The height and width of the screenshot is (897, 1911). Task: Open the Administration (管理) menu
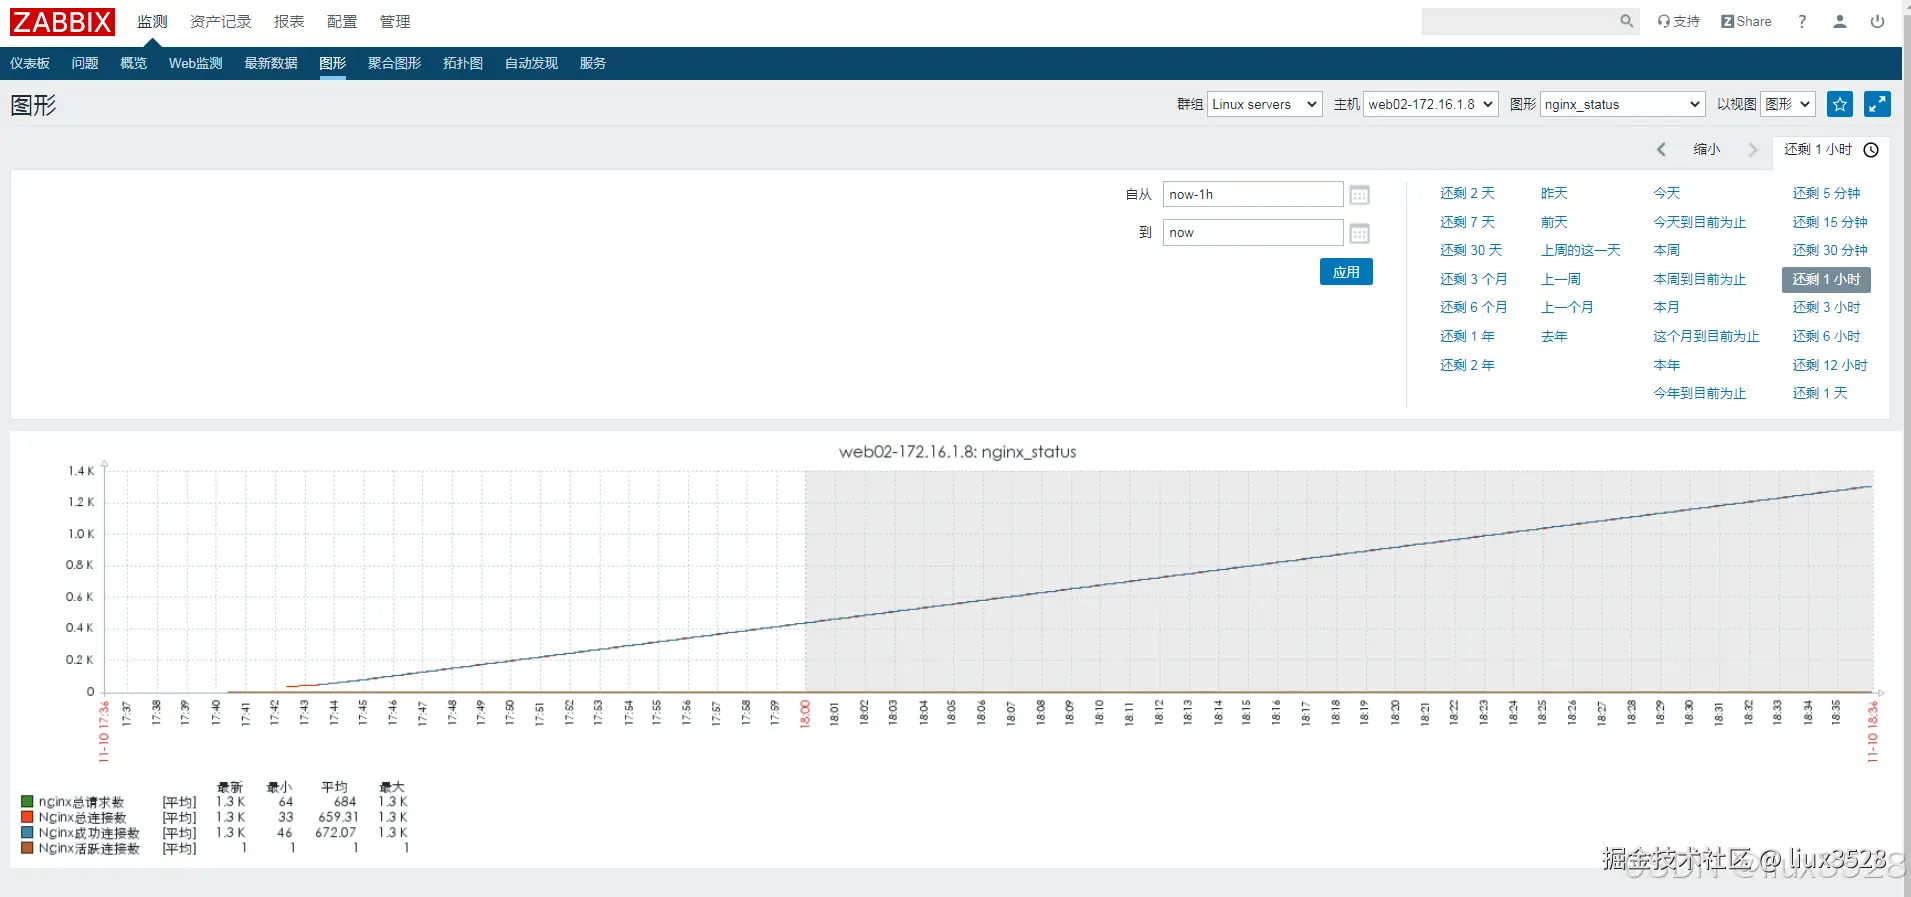click(x=395, y=21)
